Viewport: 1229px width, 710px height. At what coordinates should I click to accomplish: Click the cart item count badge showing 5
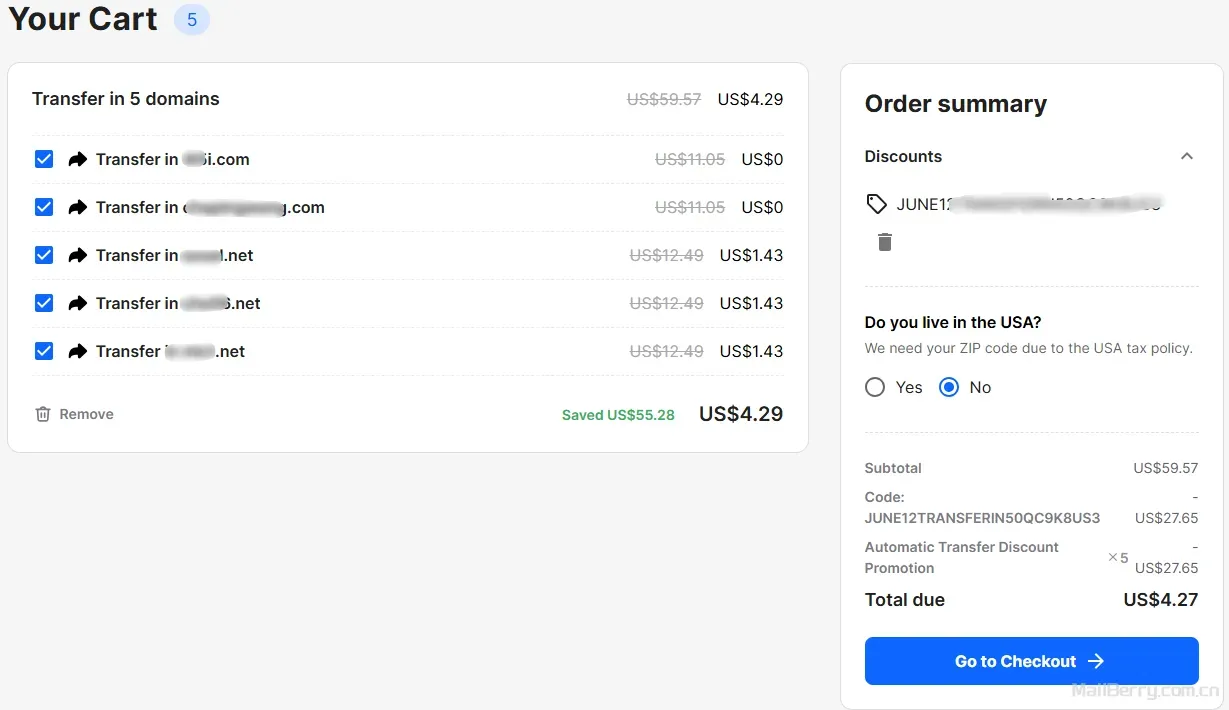pyautogui.click(x=192, y=20)
